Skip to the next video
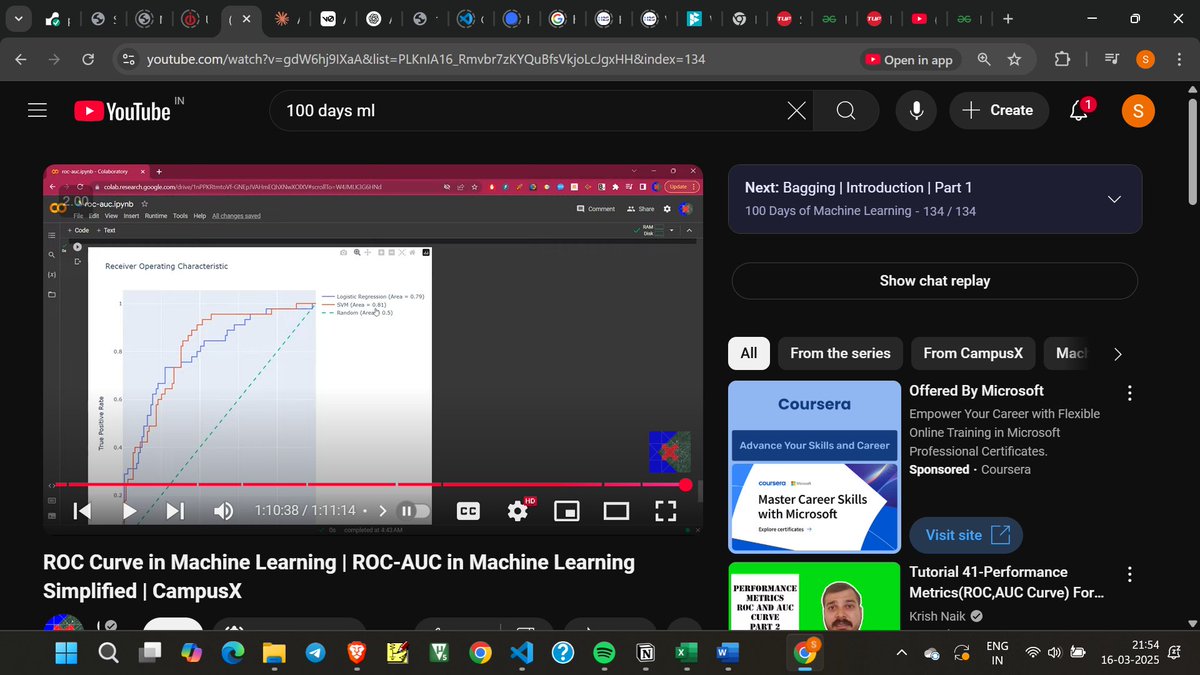The image size is (1200, 675). [x=175, y=511]
